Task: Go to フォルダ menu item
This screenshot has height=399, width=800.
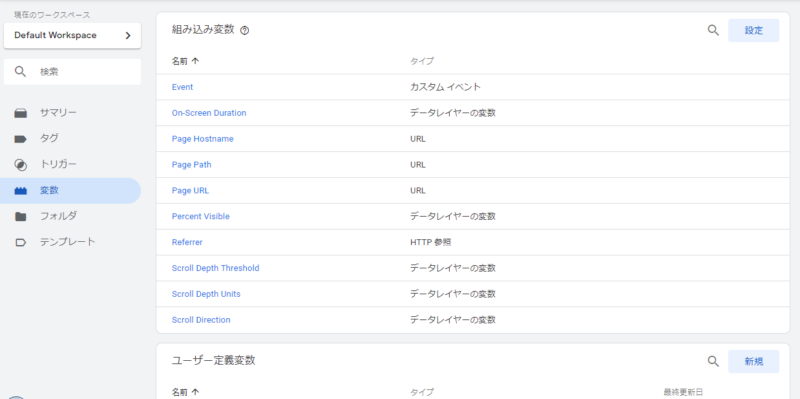Action: click(70, 216)
